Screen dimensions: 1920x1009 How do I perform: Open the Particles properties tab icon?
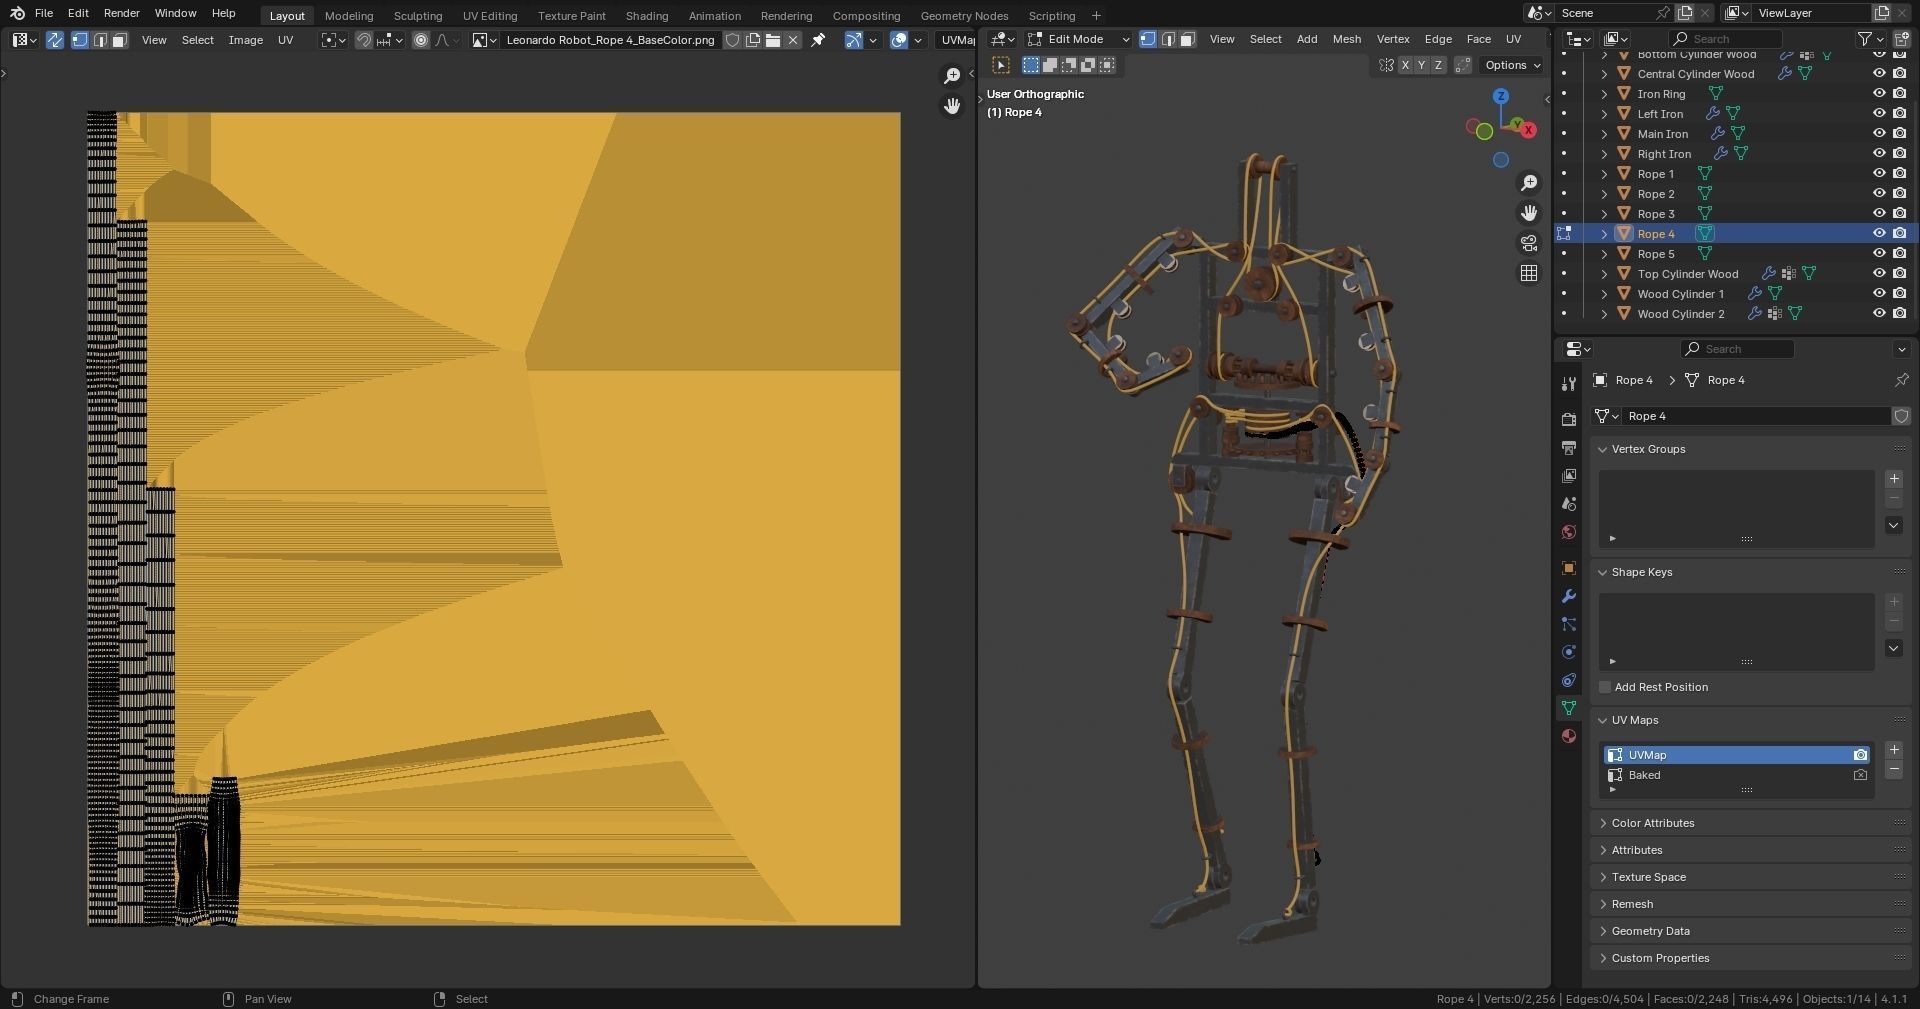[1568, 624]
